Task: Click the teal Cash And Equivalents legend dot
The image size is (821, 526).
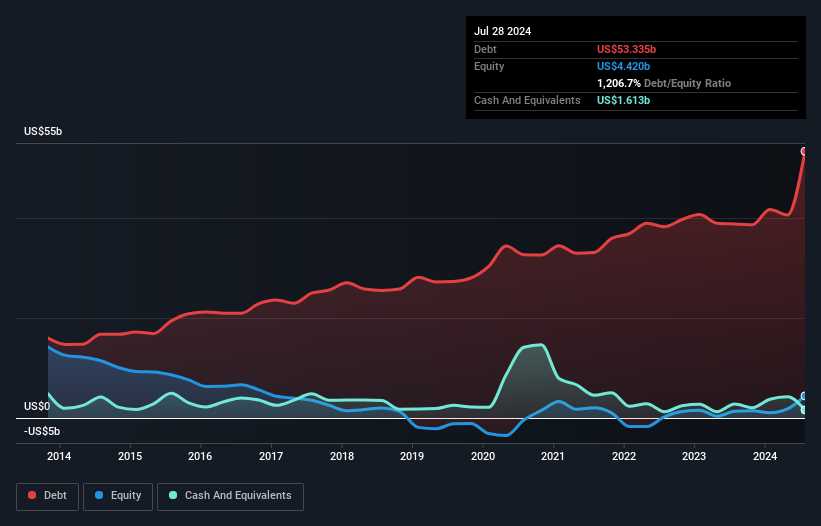Action: pyautogui.click(x=173, y=495)
